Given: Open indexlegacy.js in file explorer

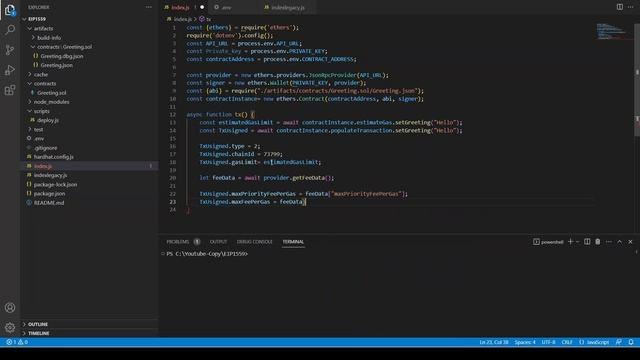Looking at the screenshot, I should tap(50, 175).
